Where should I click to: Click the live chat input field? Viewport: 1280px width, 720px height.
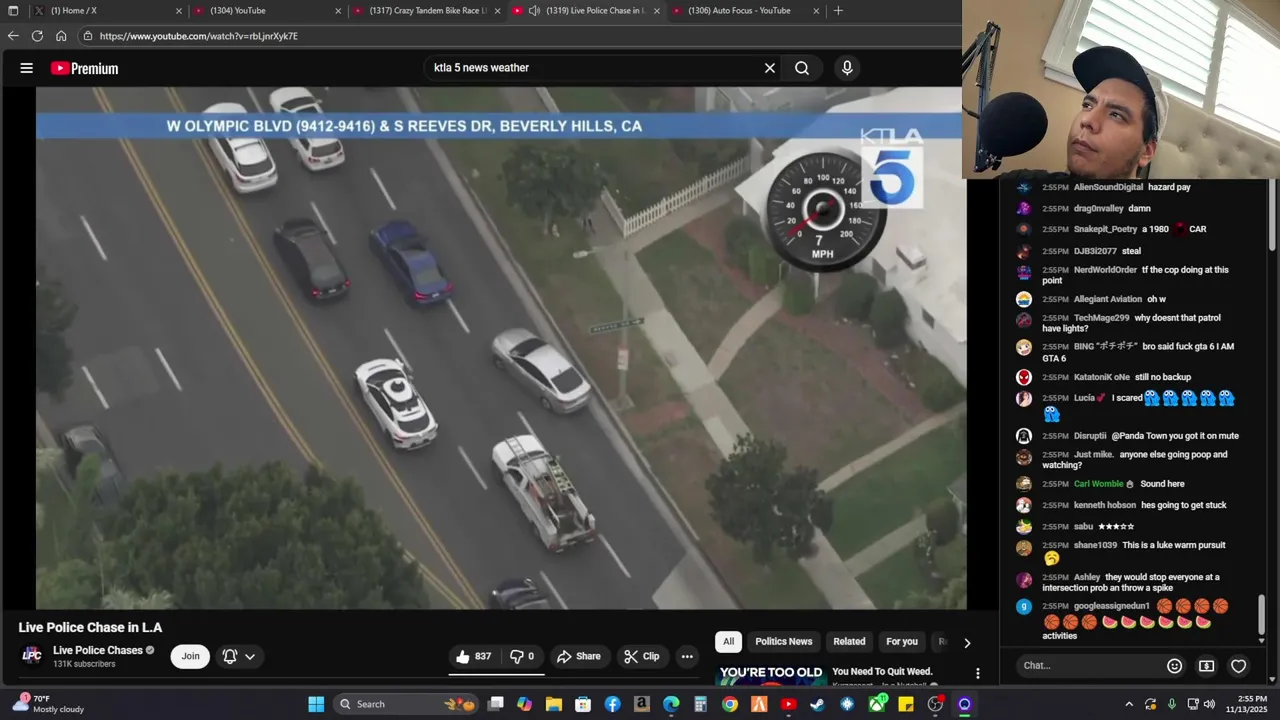(x=1090, y=665)
